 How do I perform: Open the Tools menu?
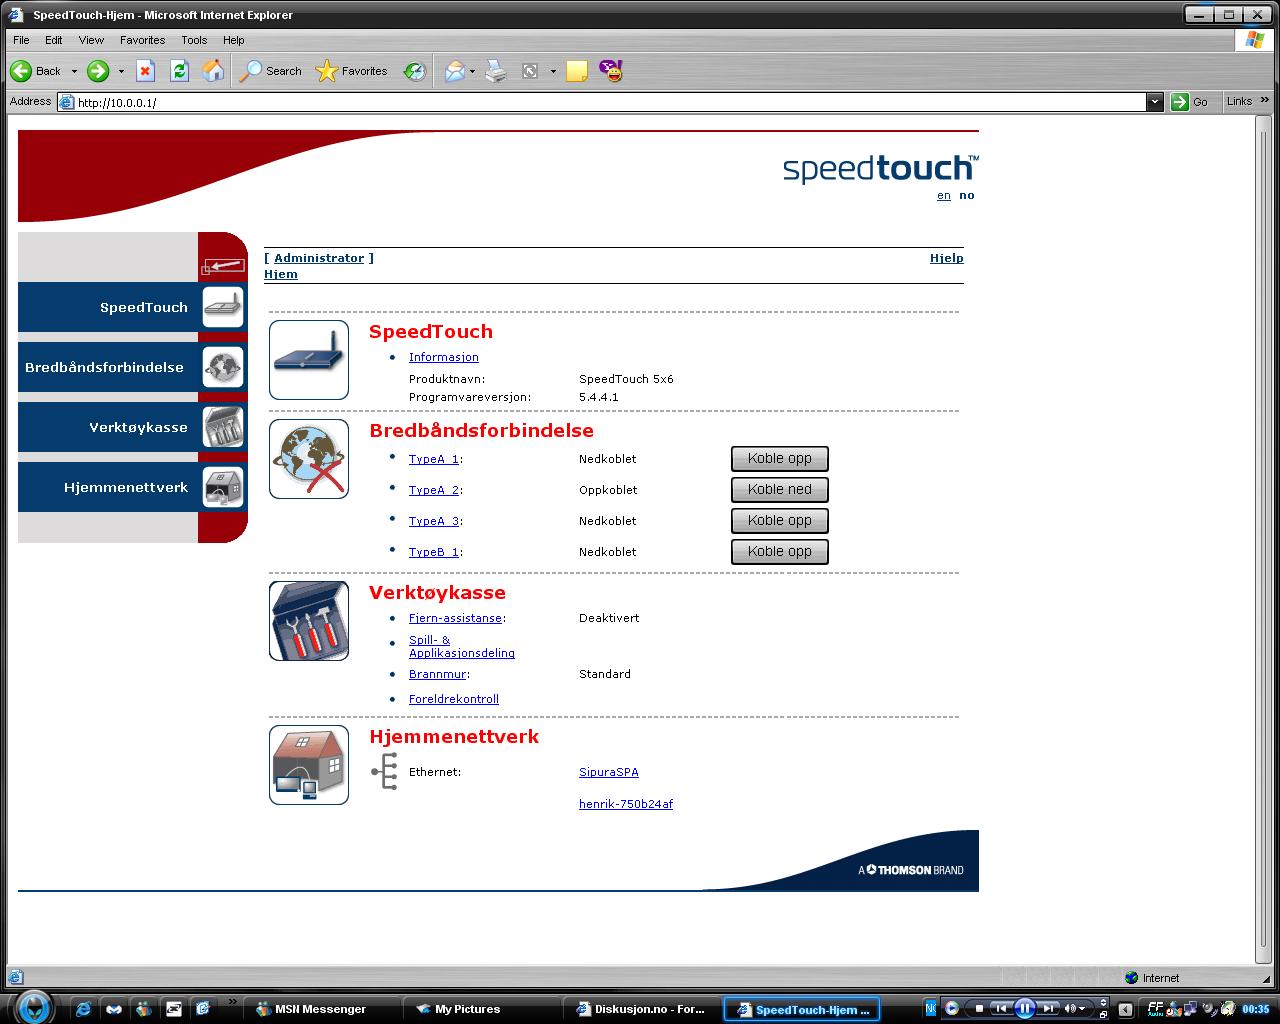pos(194,40)
